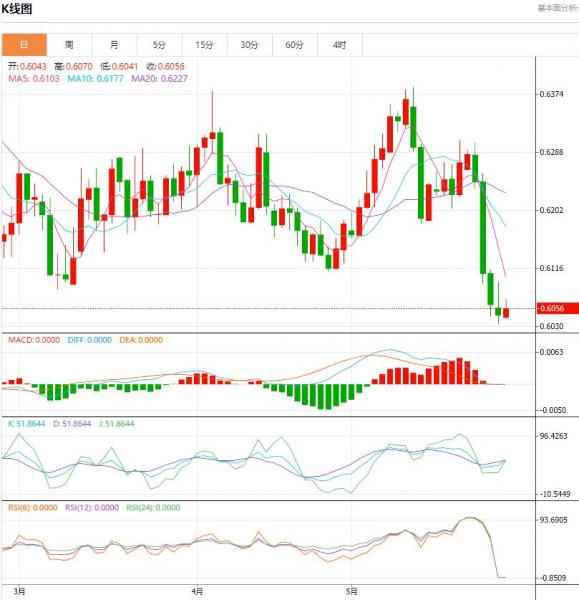
Task: Open the 30分 interval tab
Action: coord(250,45)
